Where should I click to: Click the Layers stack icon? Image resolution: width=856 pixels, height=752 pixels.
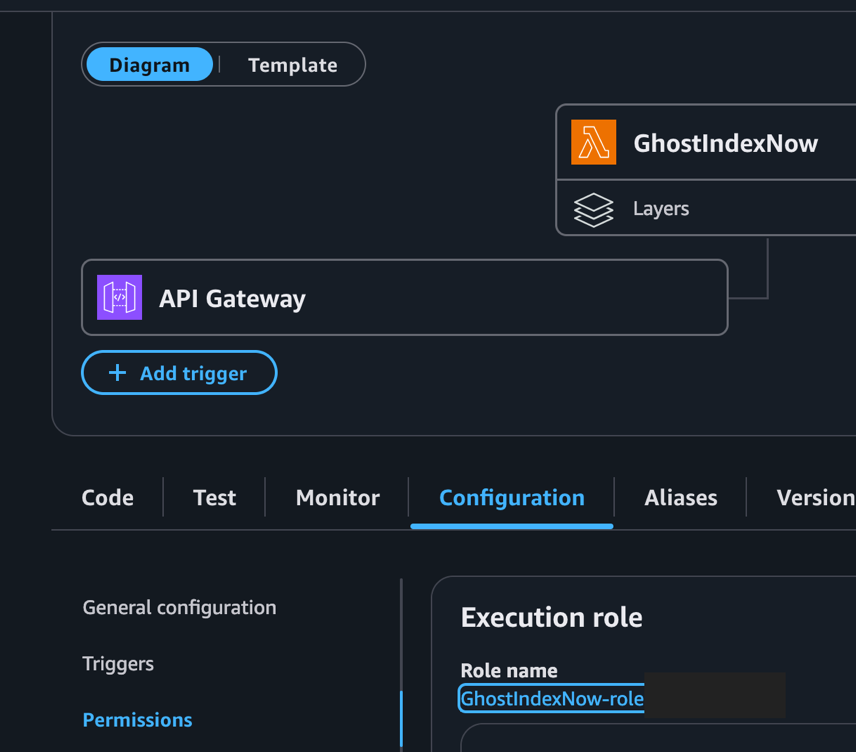(593, 209)
